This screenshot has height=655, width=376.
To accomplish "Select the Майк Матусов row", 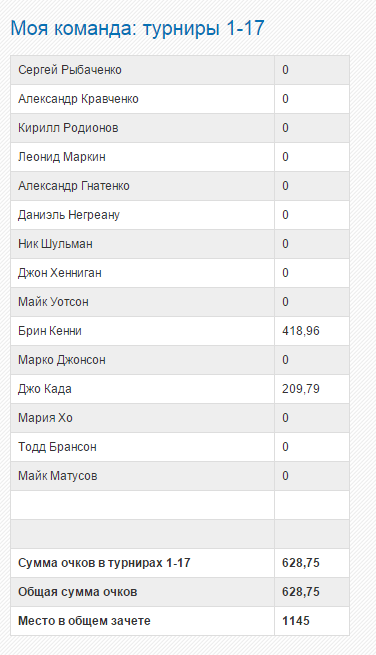I will click(x=180, y=476).
